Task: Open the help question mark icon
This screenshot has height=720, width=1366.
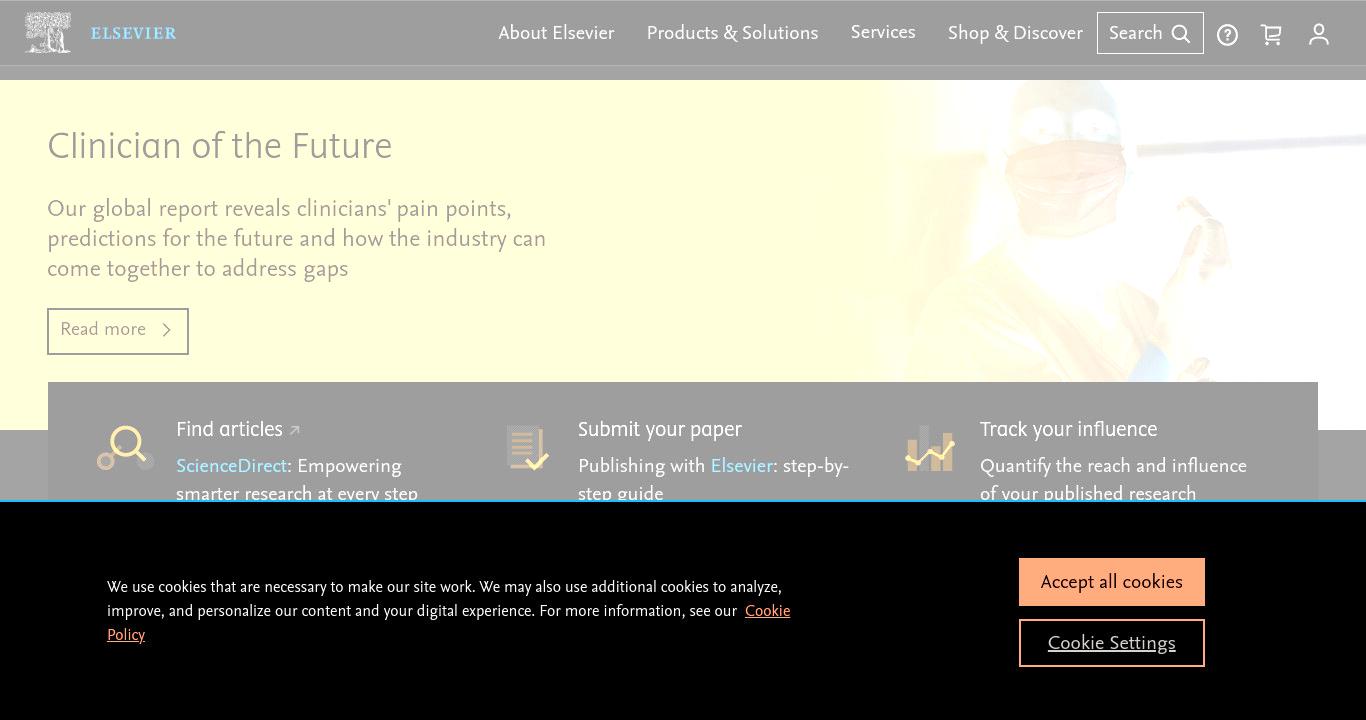Action: pyautogui.click(x=1227, y=35)
